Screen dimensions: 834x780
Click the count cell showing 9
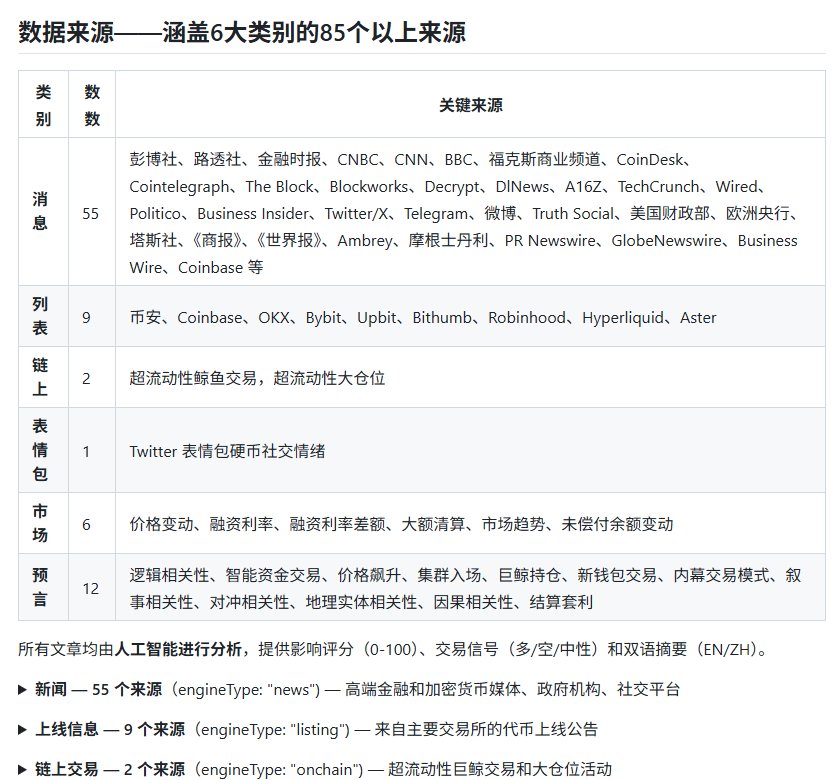click(92, 316)
